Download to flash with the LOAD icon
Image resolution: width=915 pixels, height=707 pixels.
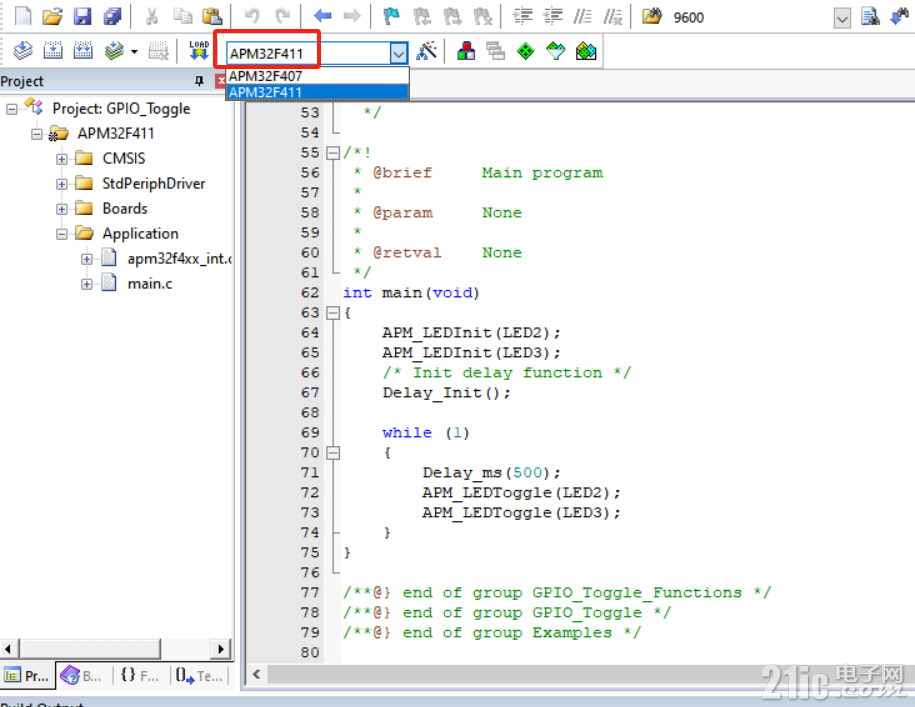198,51
